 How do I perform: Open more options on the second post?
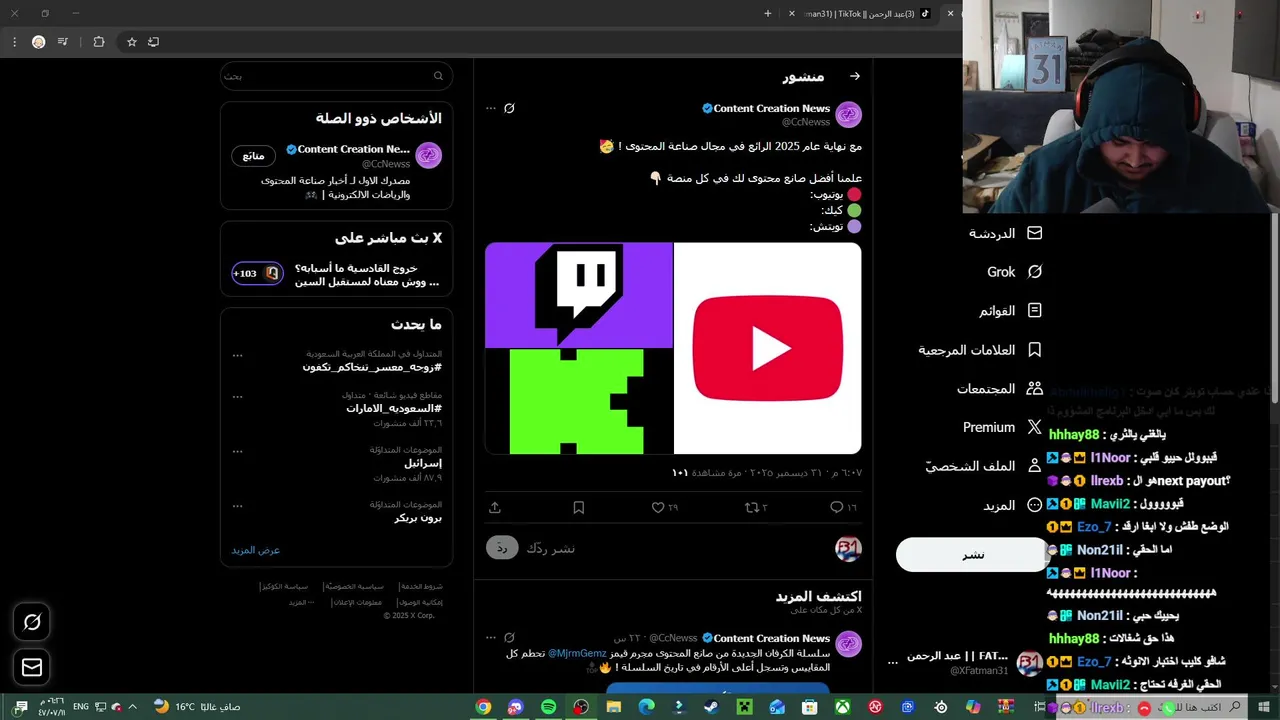(490, 637)
